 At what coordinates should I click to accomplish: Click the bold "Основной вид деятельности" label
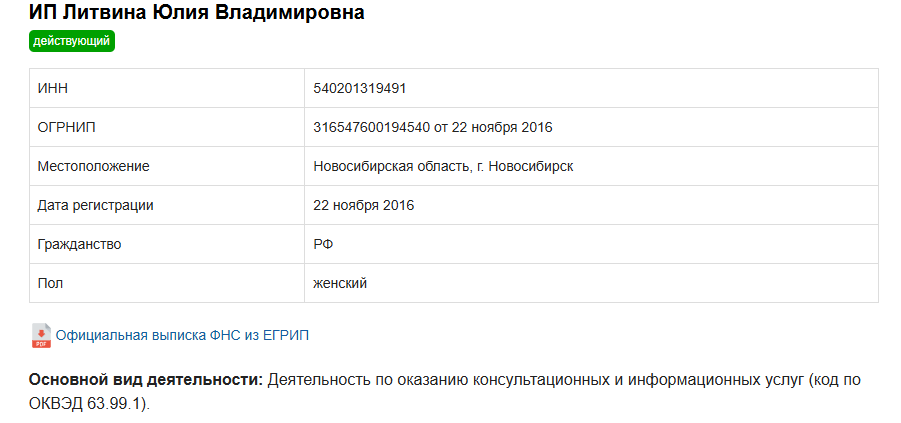click(146, 381)
